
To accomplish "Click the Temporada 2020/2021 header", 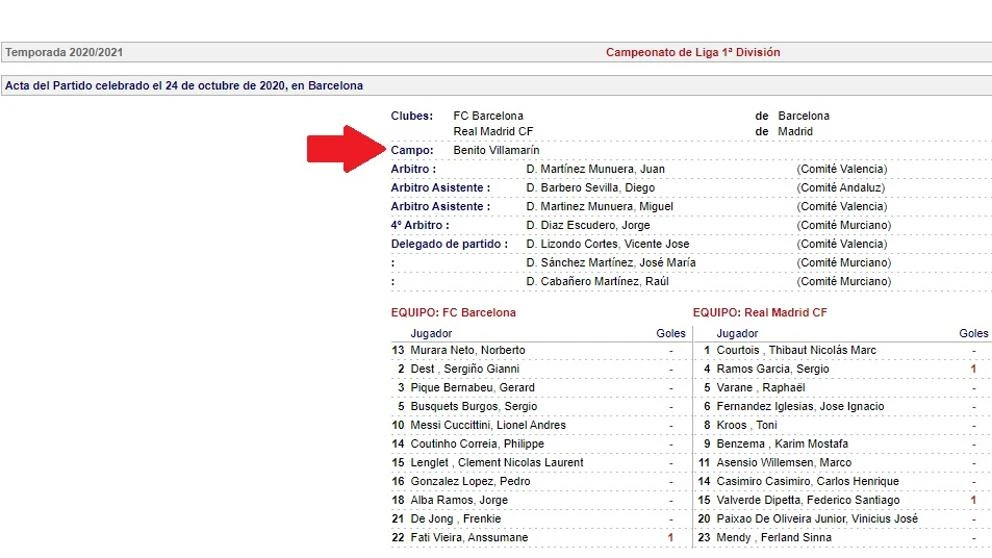I will [x=64, y=53].
